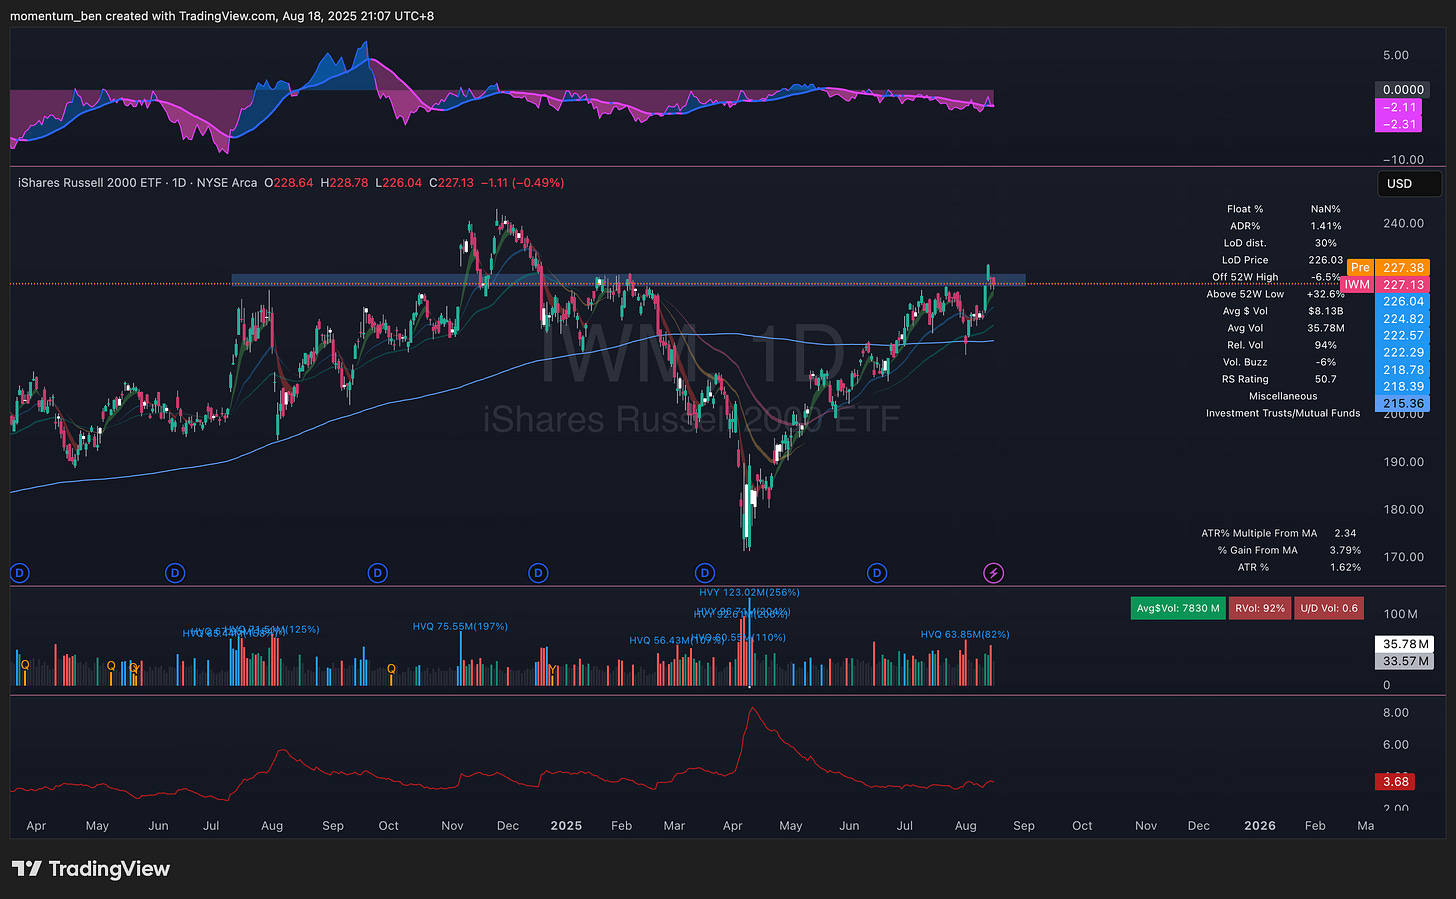
Task: Click the pink IWM symbol price label
Action: (x=1356, y=285)
